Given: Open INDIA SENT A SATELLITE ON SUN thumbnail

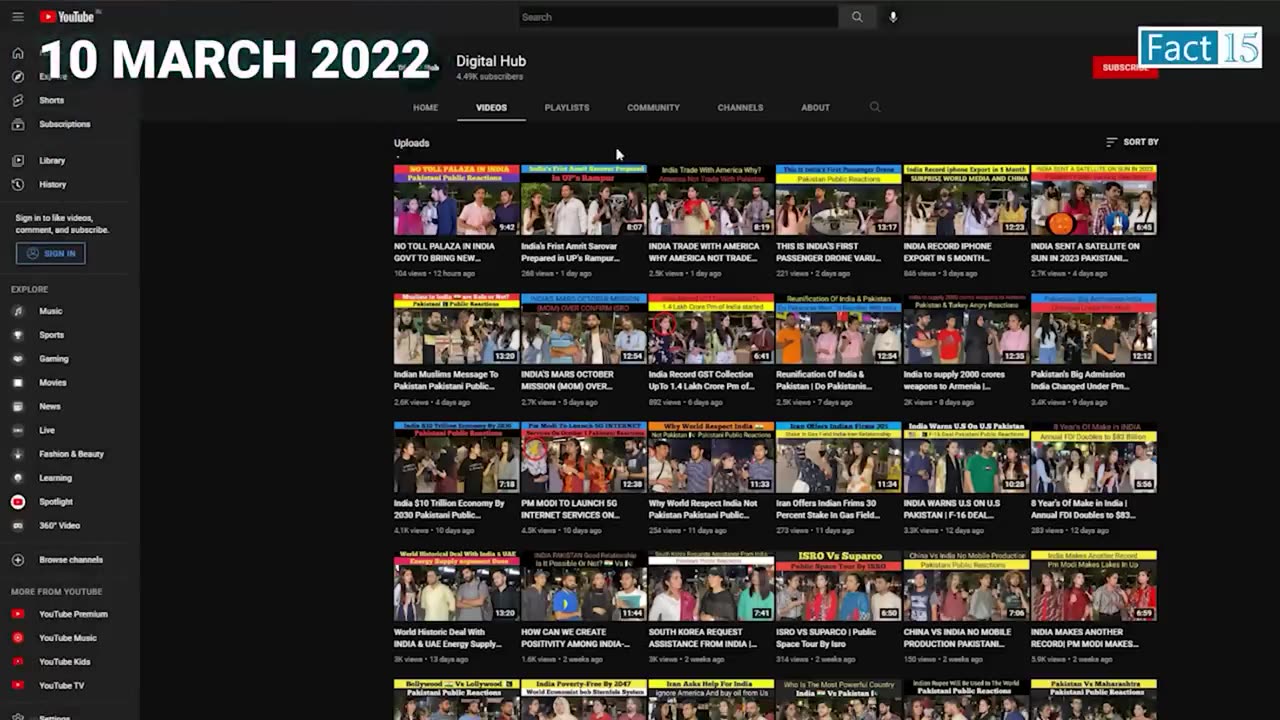Looking at the screenshot, I should tap(1094, 200).
